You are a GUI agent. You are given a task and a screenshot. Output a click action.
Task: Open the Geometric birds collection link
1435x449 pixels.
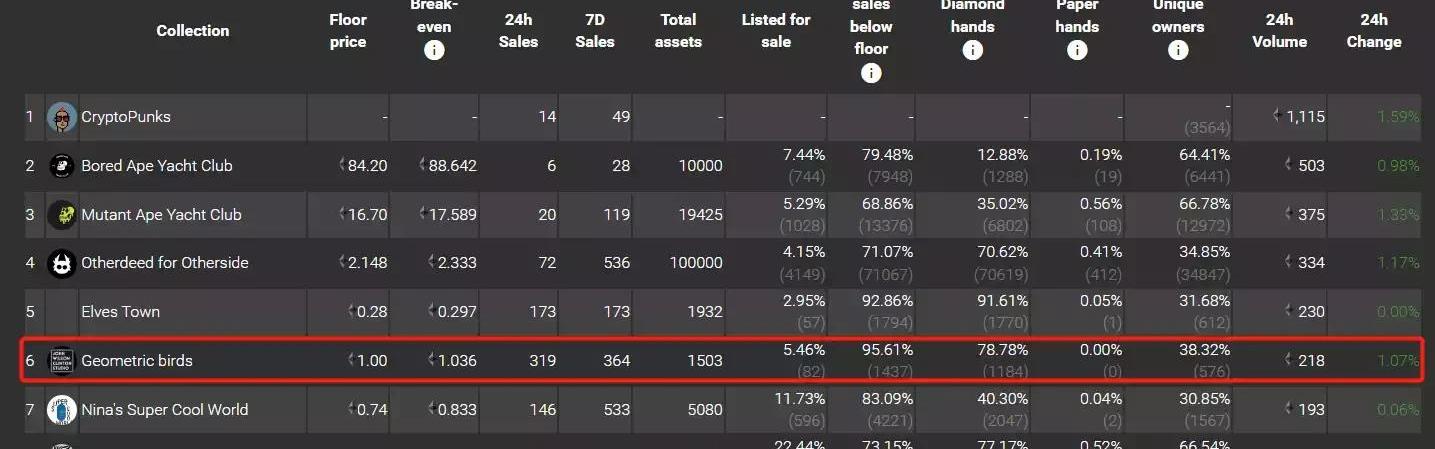136,360
